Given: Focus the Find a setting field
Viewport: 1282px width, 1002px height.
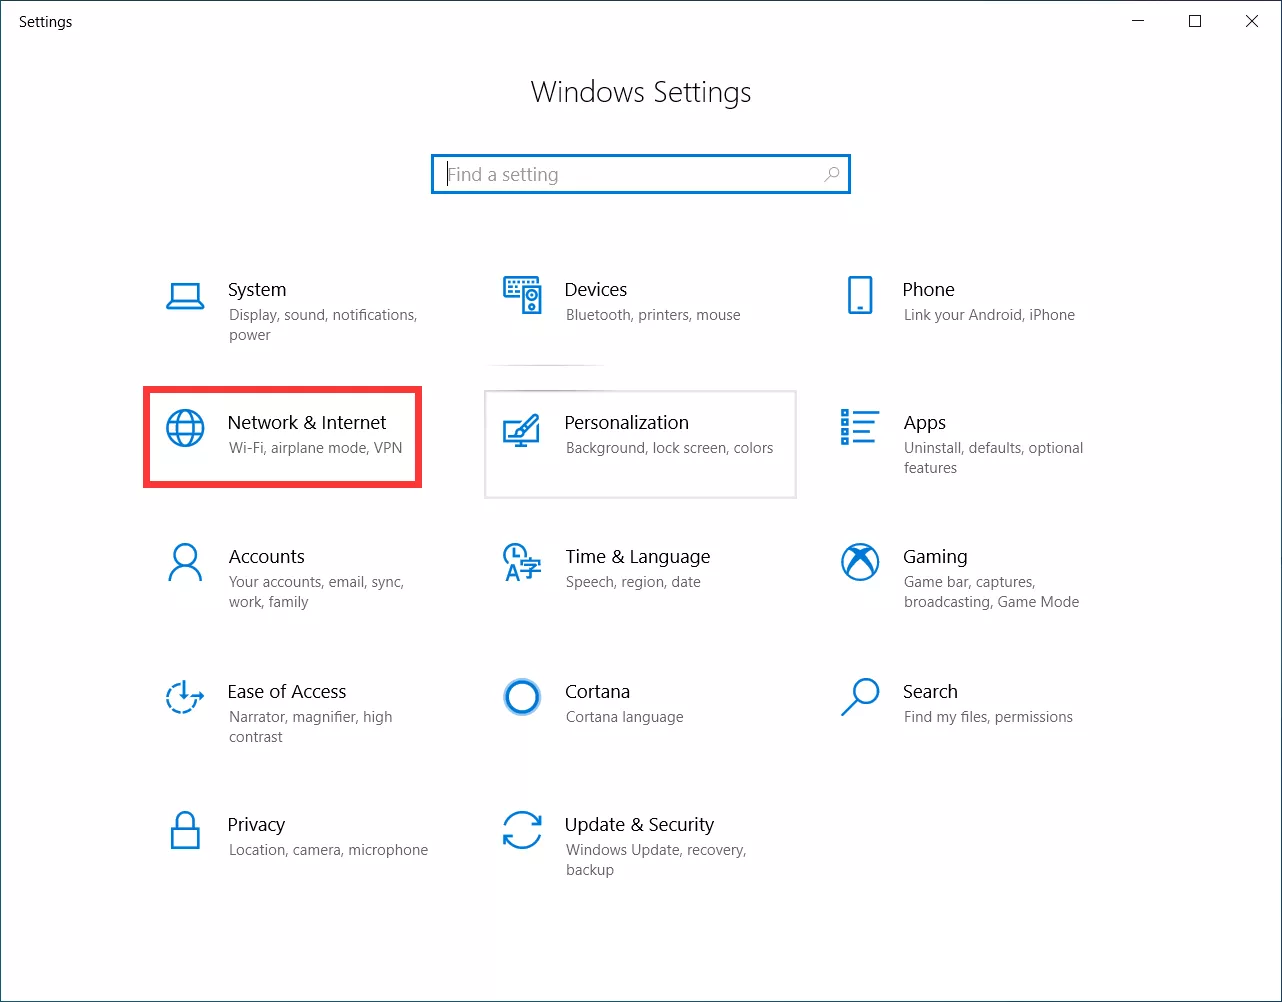Looking at the screenshot, I should (641, 174).
